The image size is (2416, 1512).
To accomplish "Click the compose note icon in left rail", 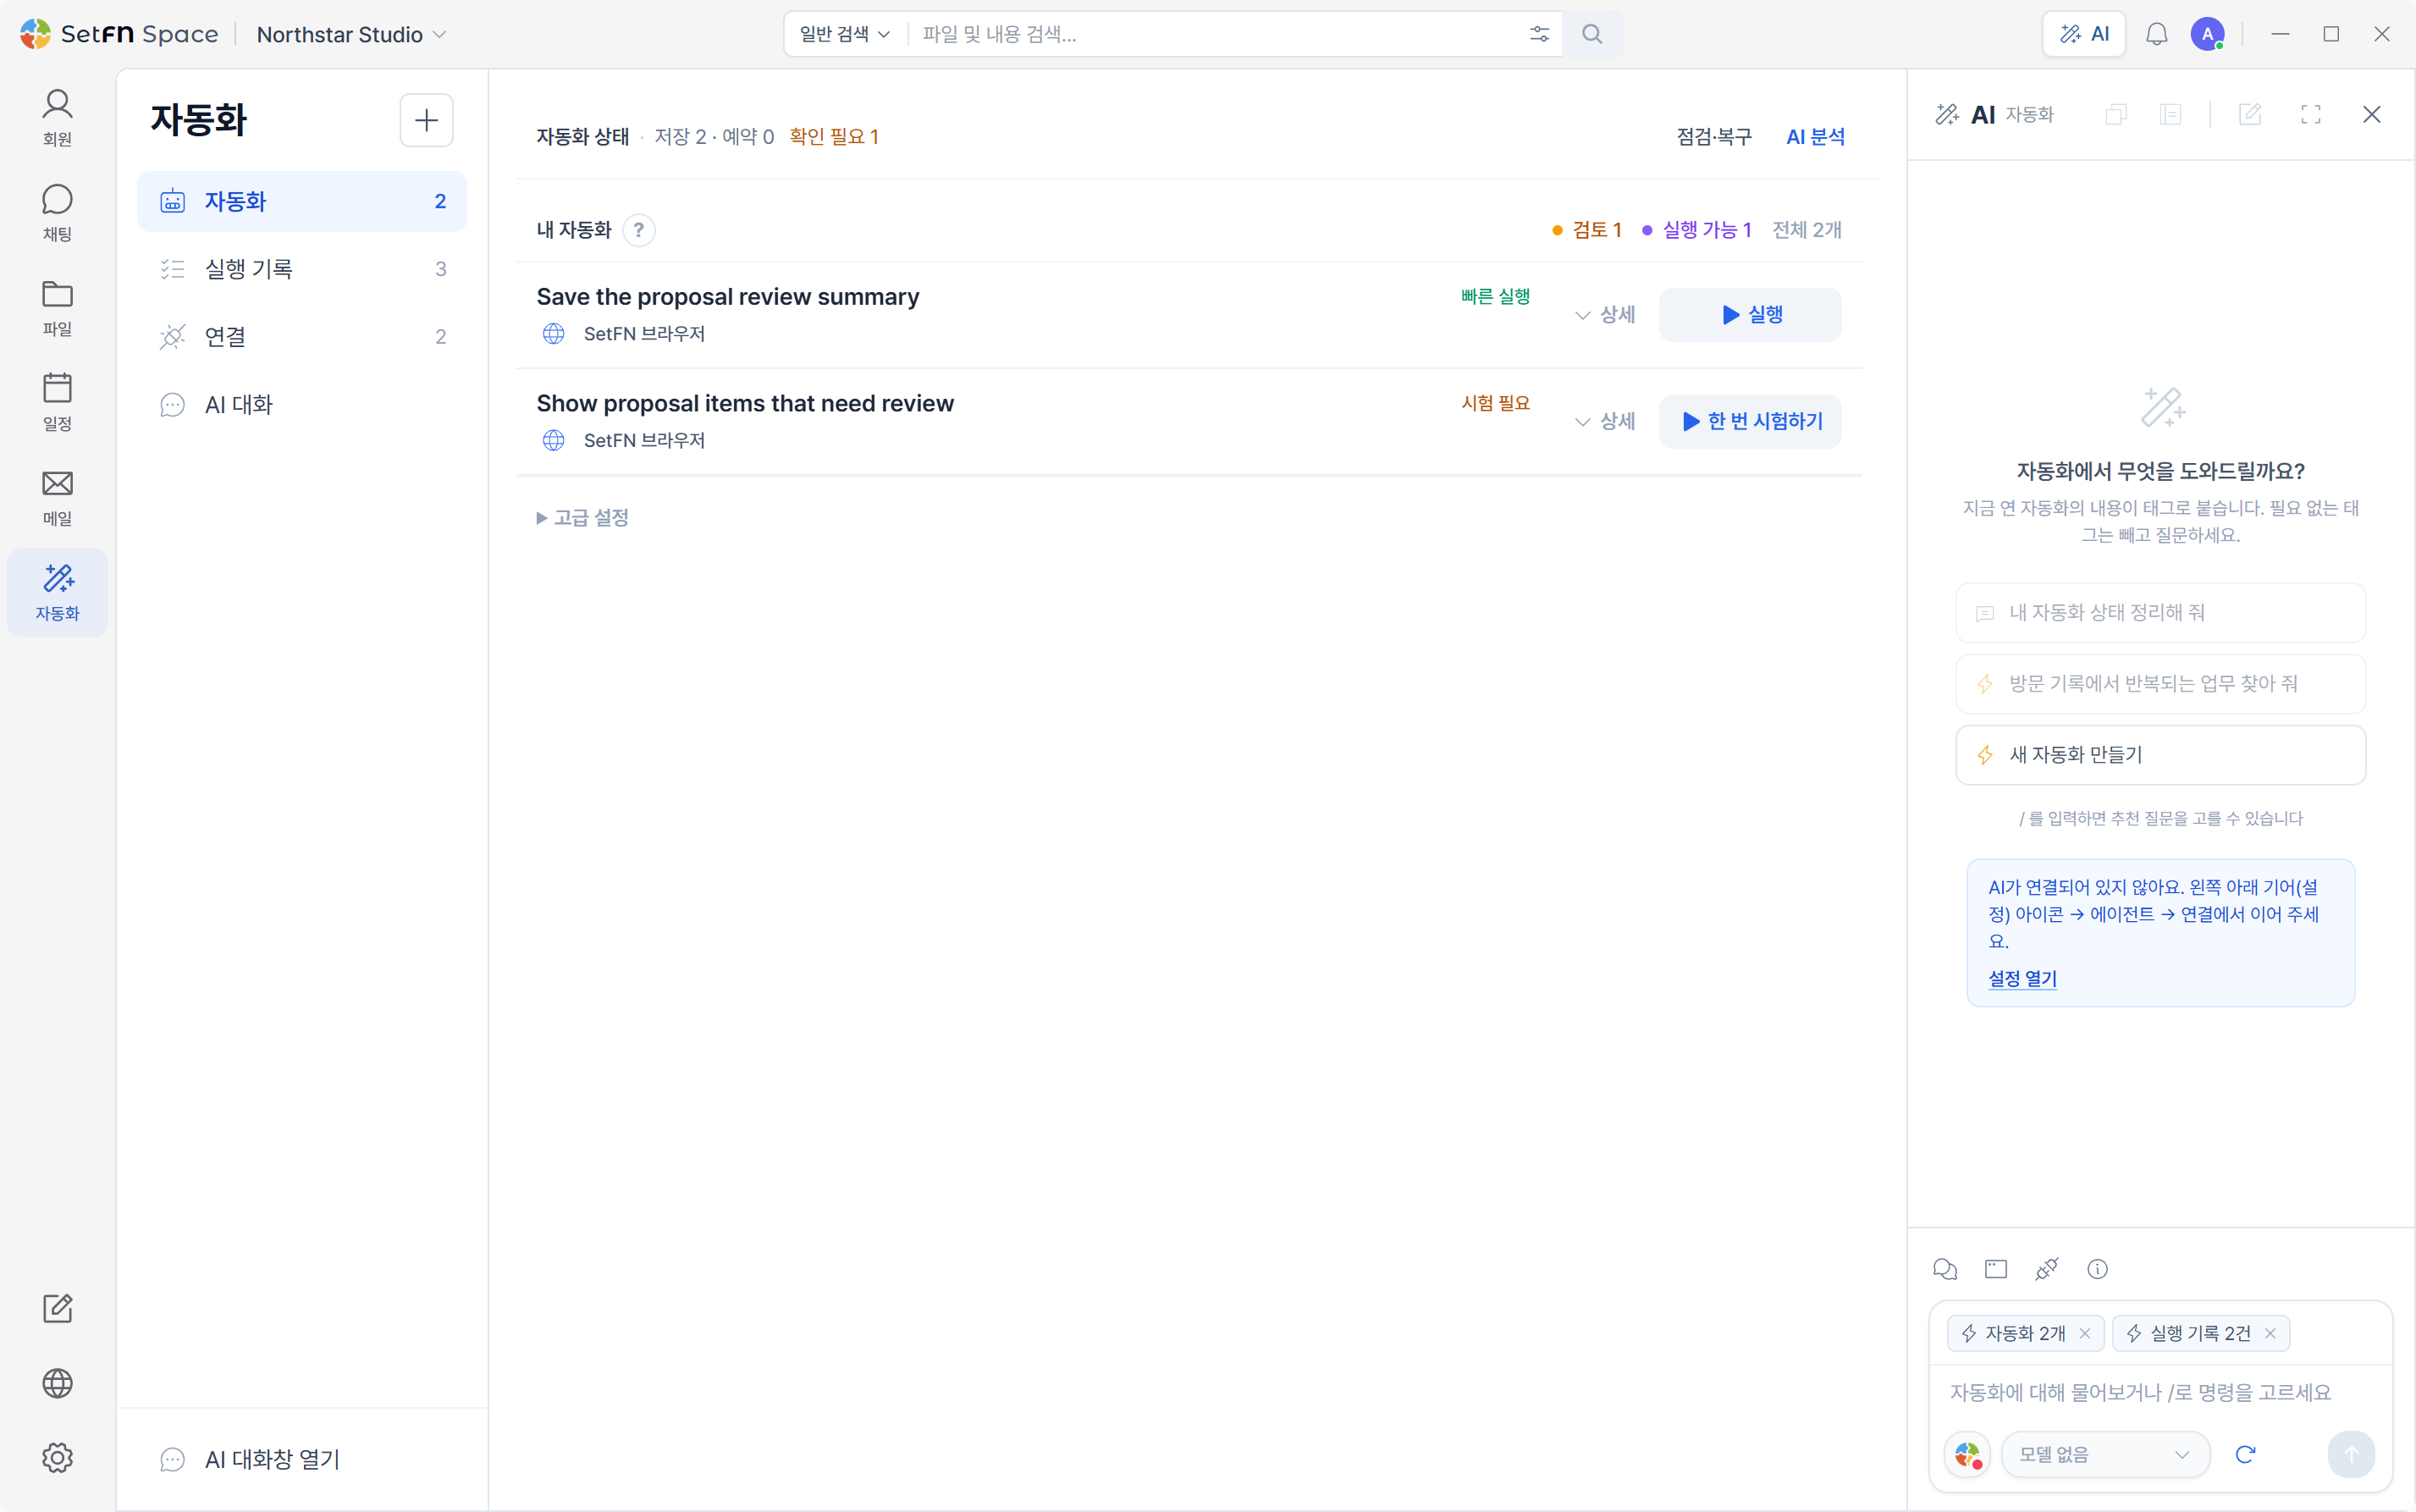I will (57, 1308).
